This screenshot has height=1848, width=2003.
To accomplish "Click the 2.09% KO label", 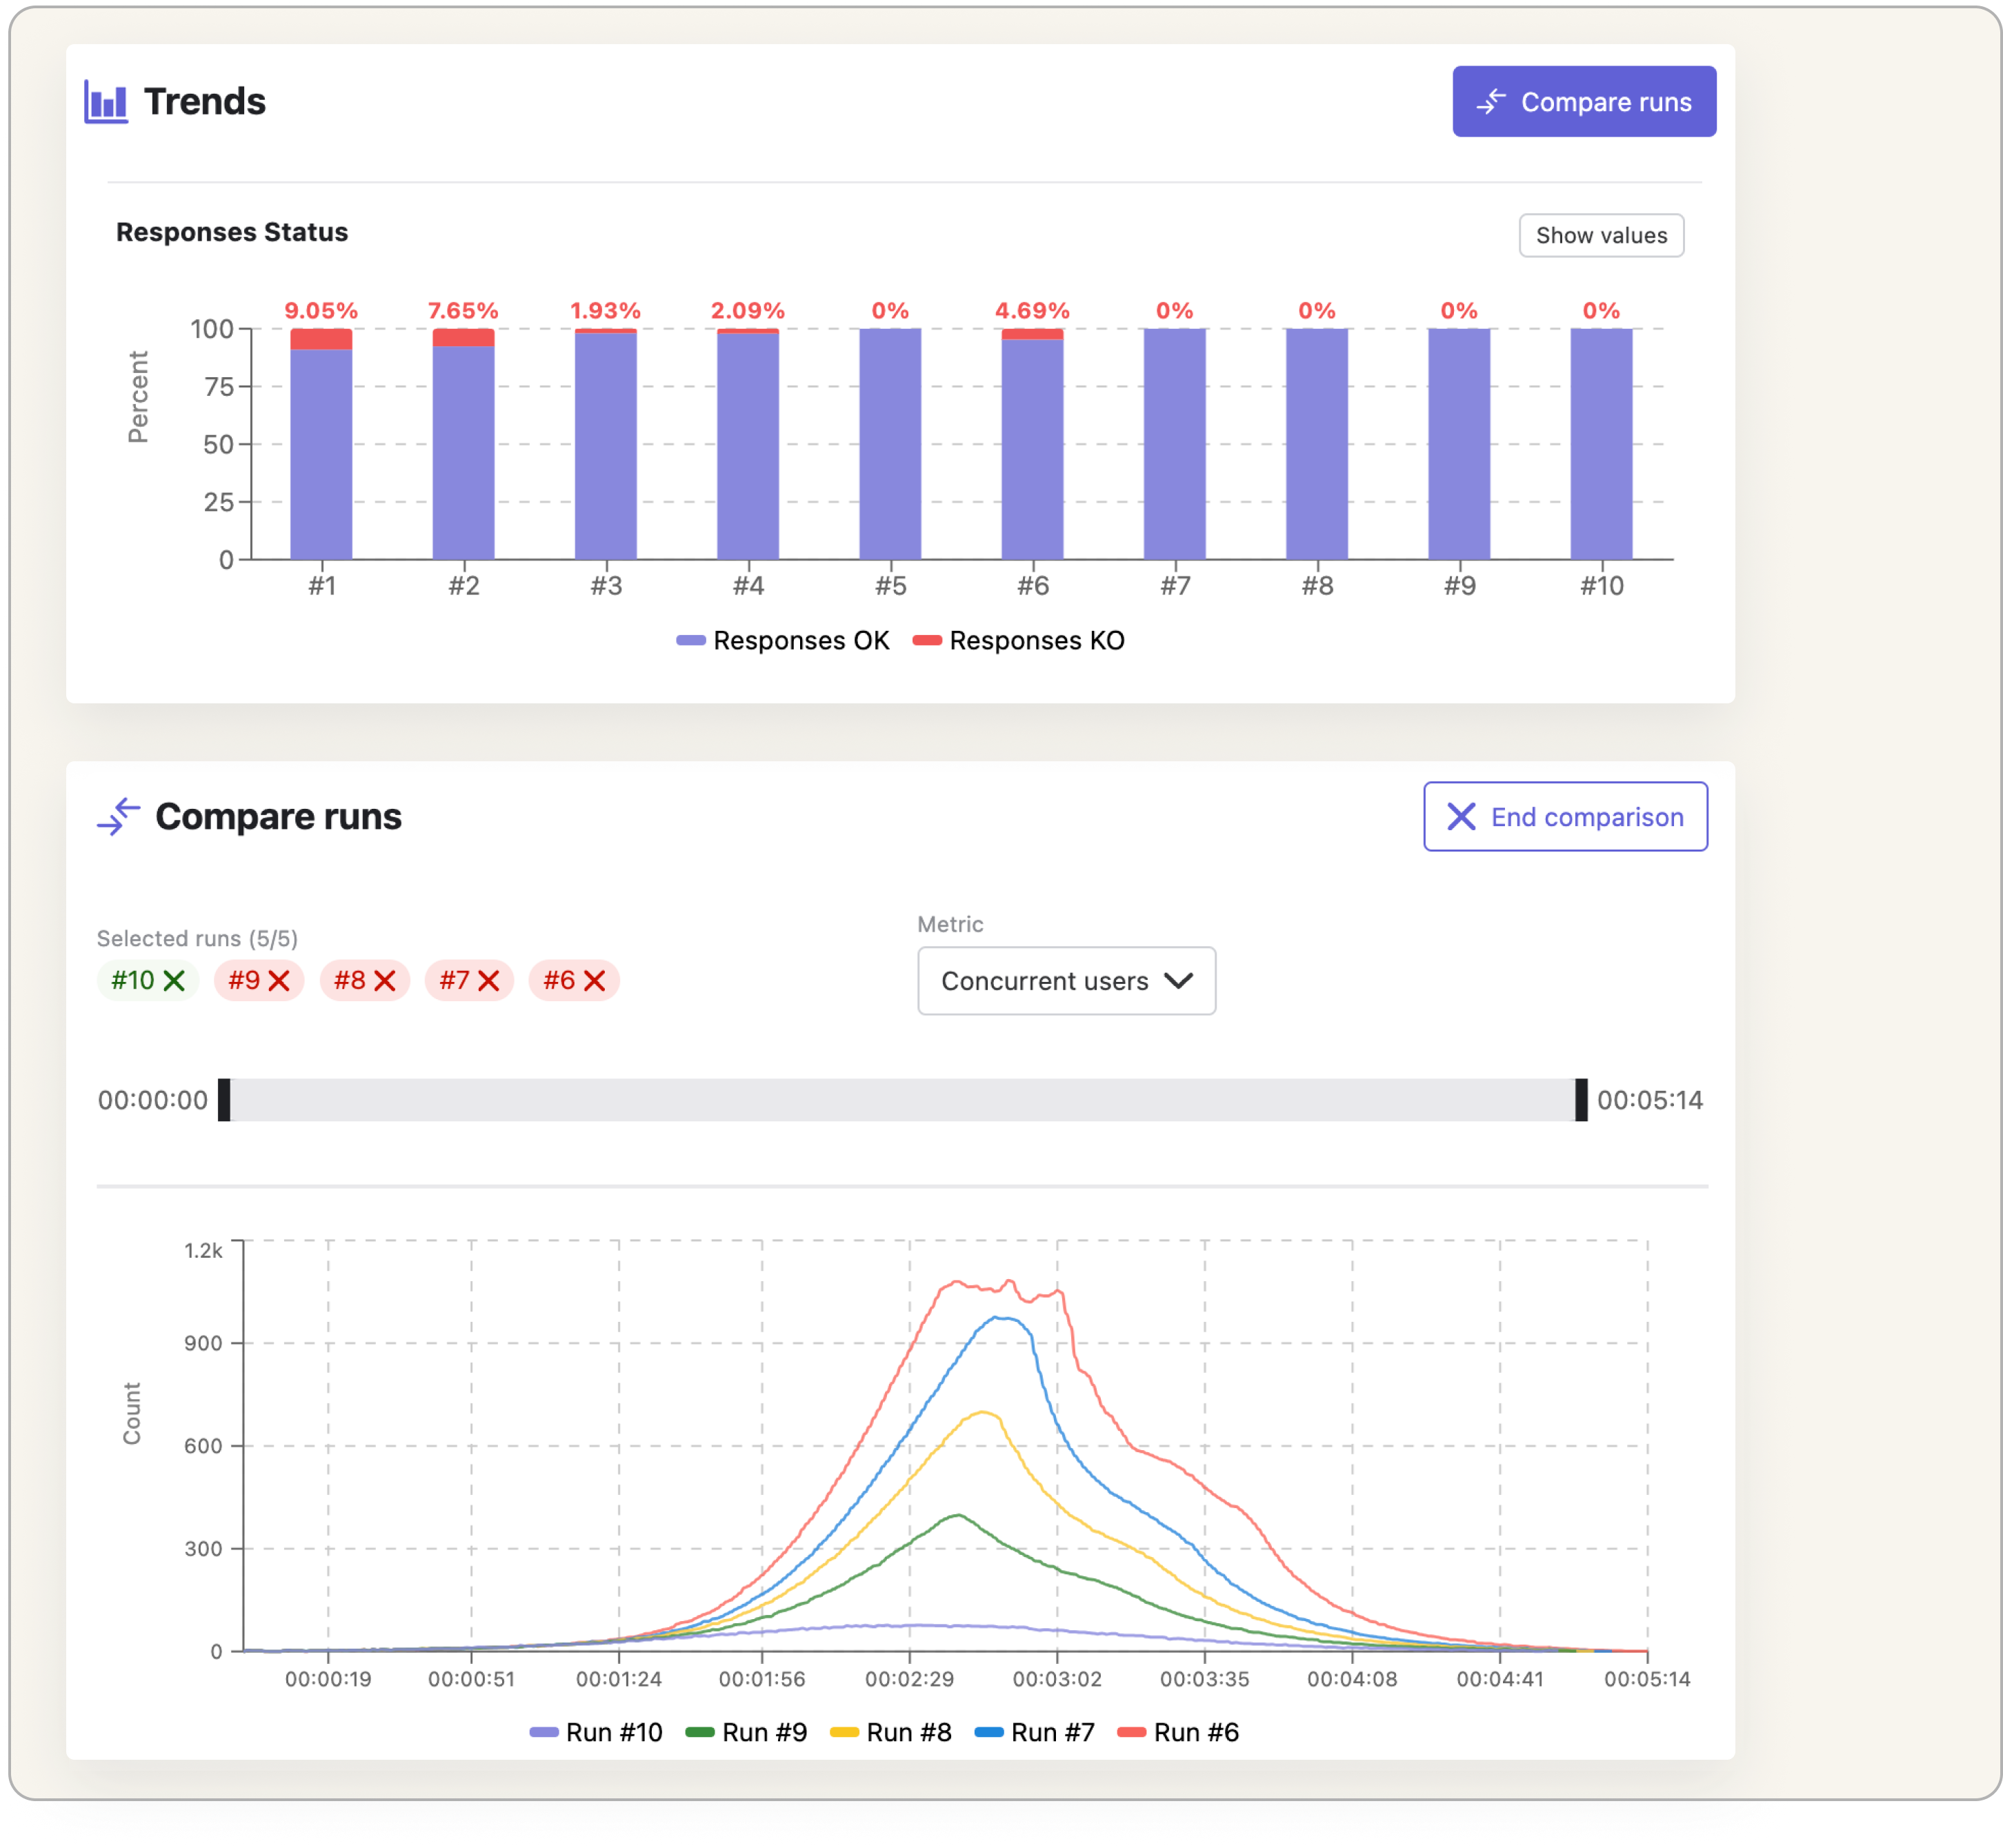I will tap(747, 310).
